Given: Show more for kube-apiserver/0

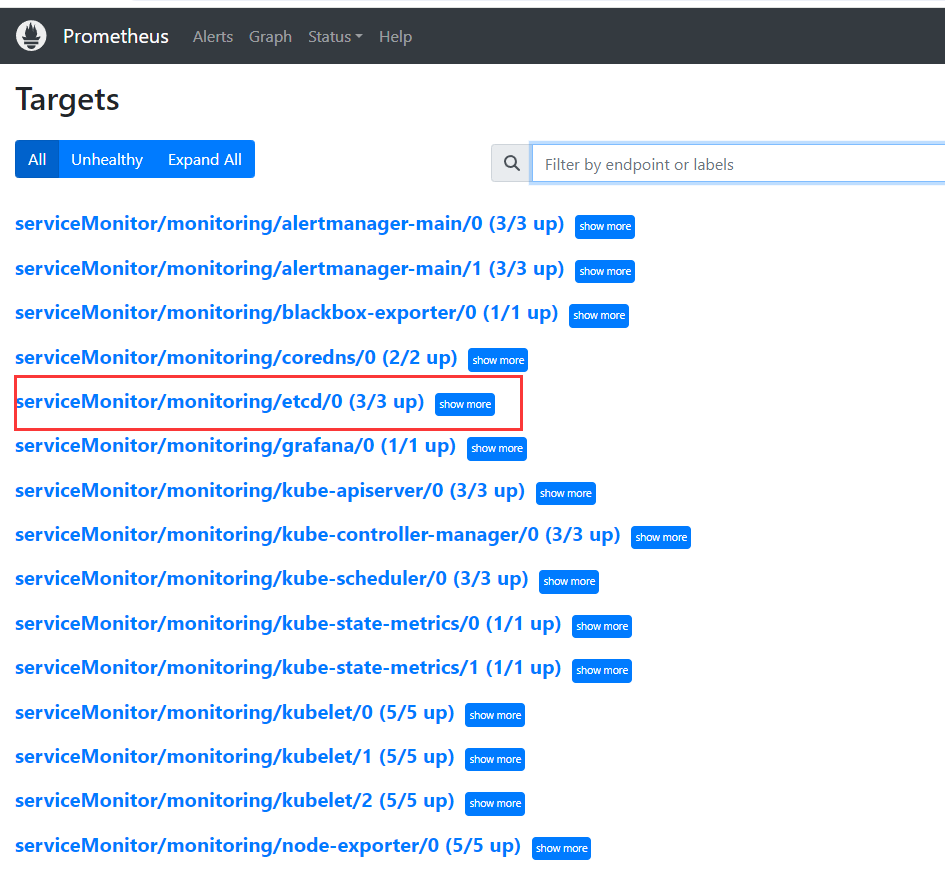Looking at the screenshot, I should pos(565,493).
